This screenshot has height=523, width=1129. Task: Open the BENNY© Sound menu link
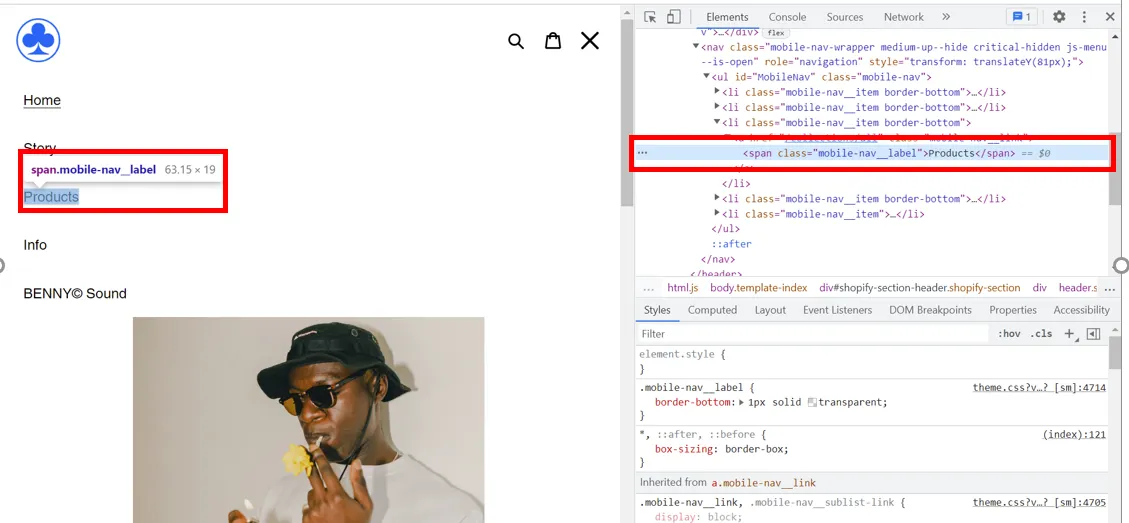pyautogui.click(x=75, y=293)
